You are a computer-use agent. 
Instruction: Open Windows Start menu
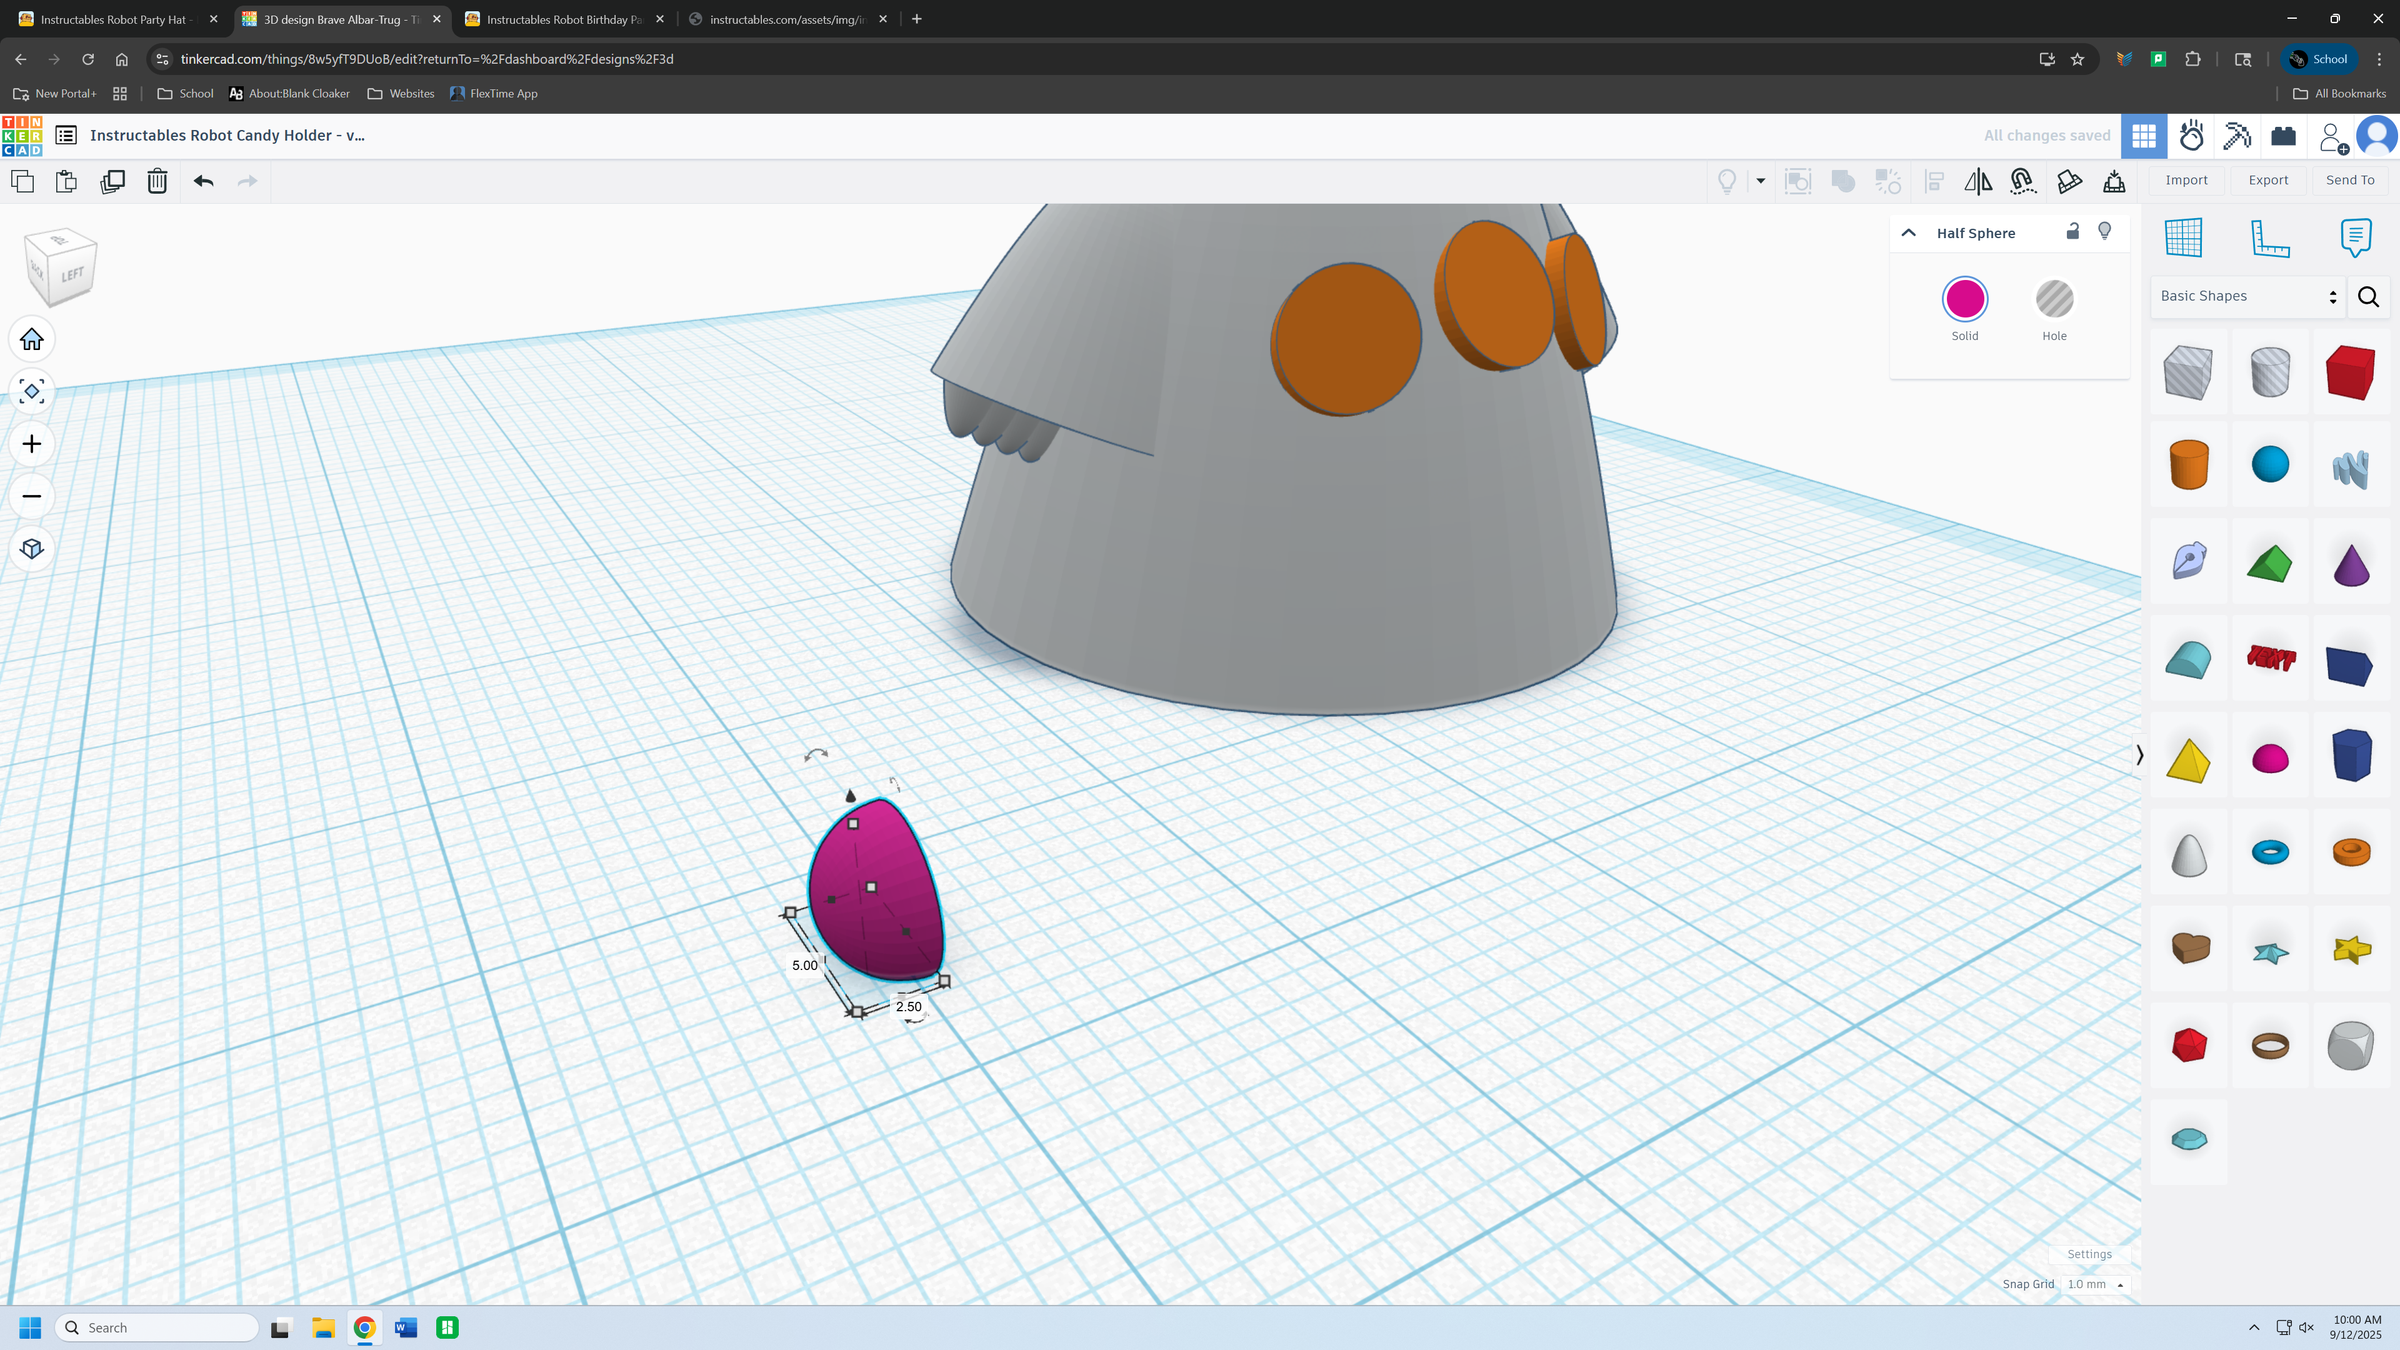point(30,1327)
